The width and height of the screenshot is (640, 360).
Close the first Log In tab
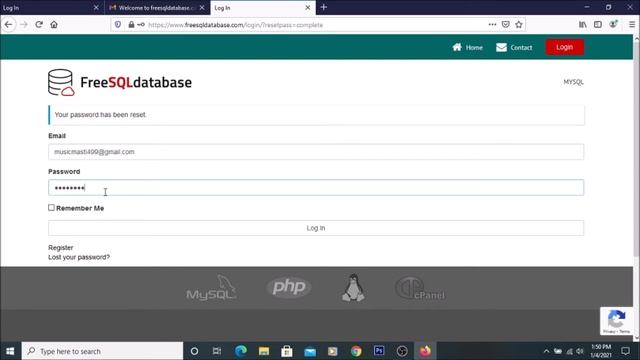pyautogui.click(x=96, y=8)
